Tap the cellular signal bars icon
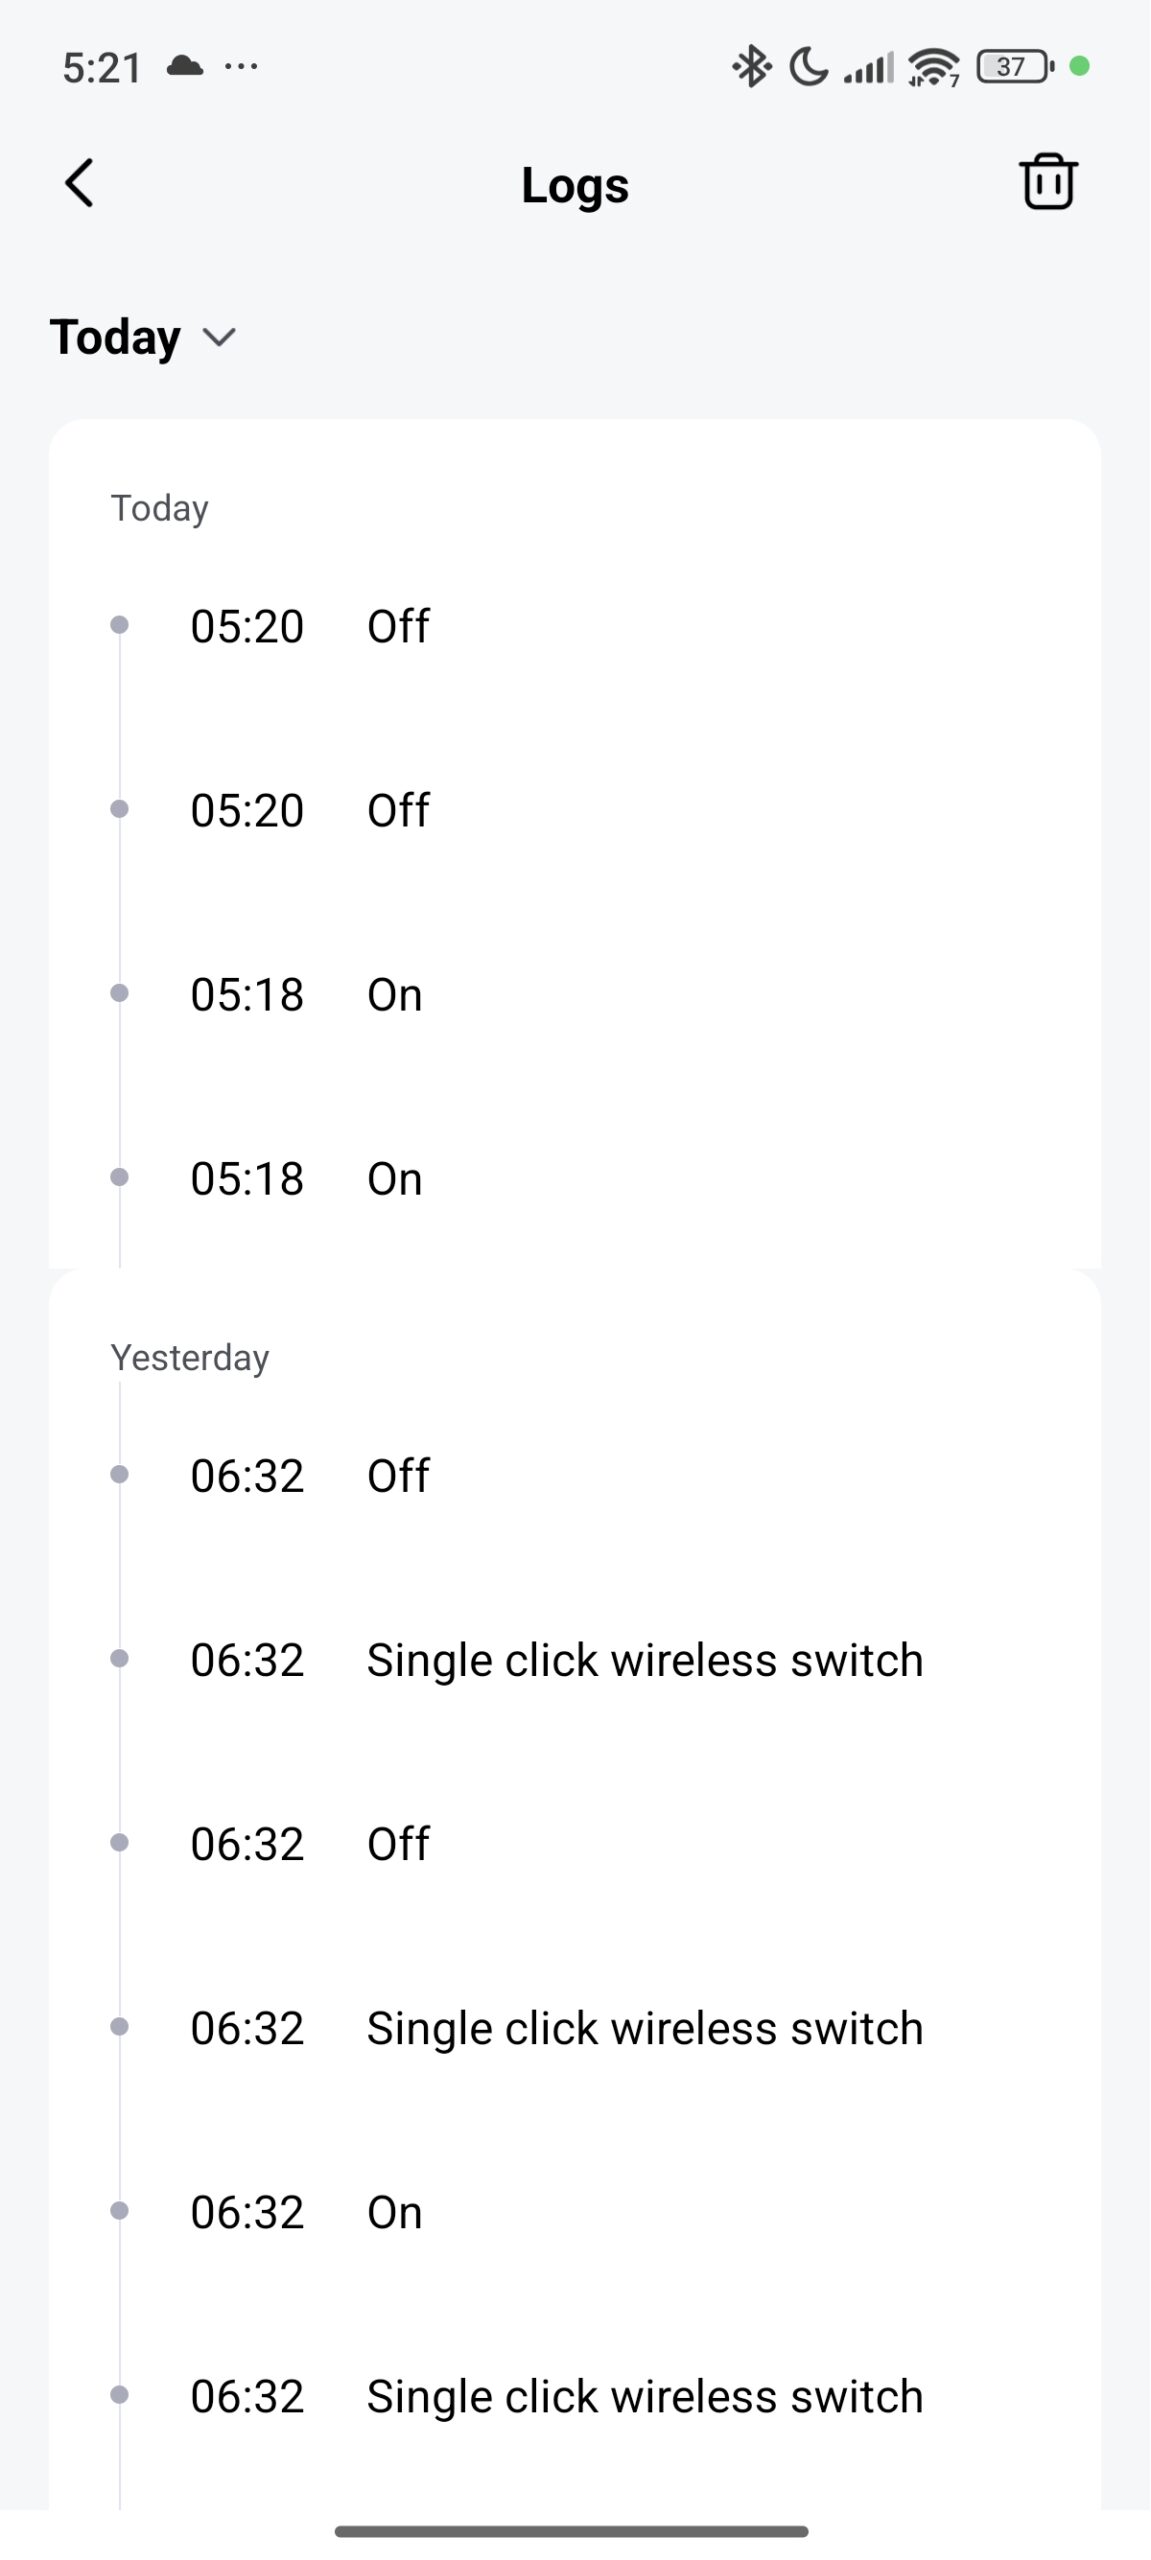 pyautogui.click(x=868, y=67)
